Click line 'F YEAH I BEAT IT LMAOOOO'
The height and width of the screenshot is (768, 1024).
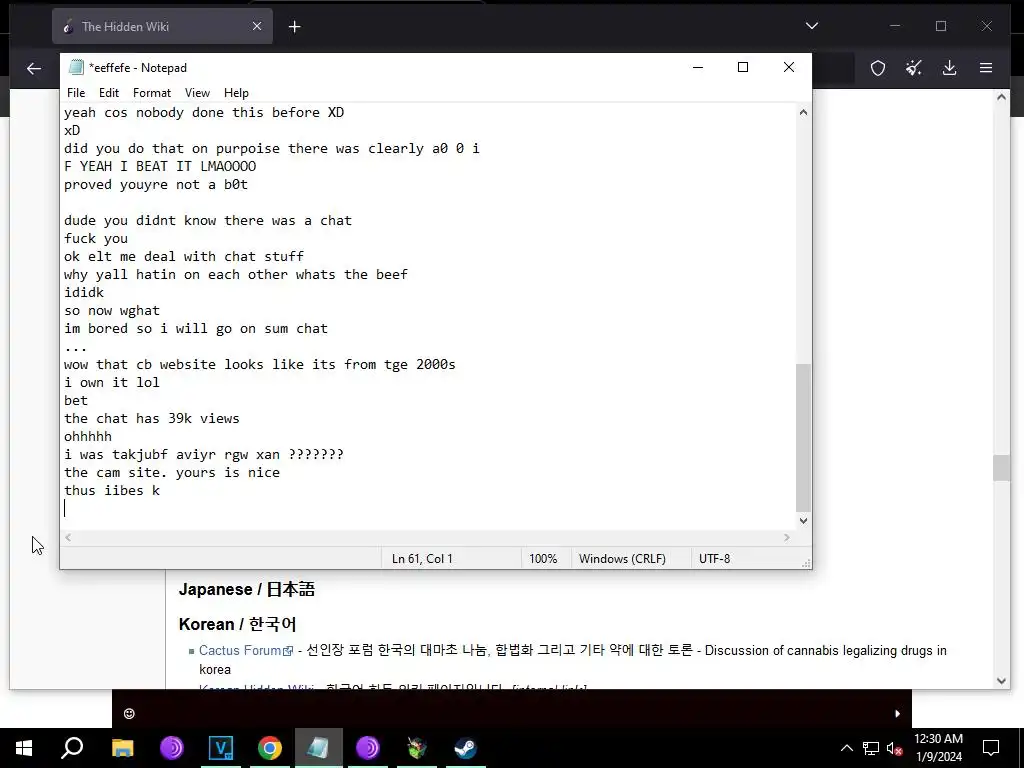[x=160, y=167]
